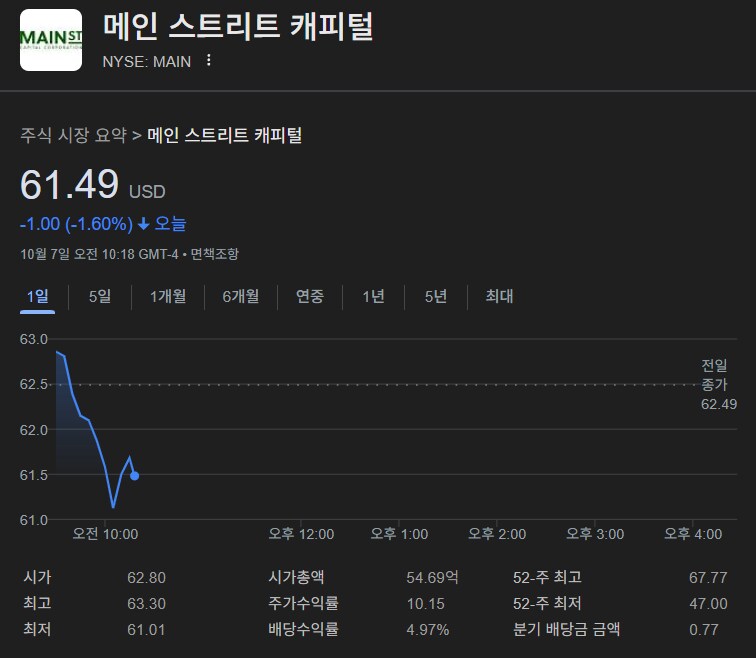Open the three-dot options menu beside NYSE: MAIN
Viewport: 756px width, 658px height.
pos(208,60)
